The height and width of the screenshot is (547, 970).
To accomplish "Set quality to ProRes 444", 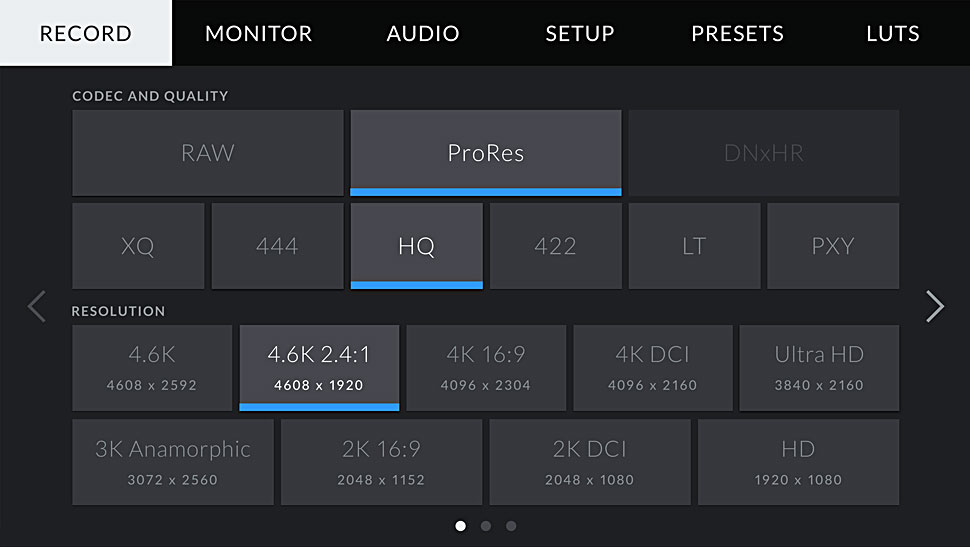I will [x=277, y=246].
